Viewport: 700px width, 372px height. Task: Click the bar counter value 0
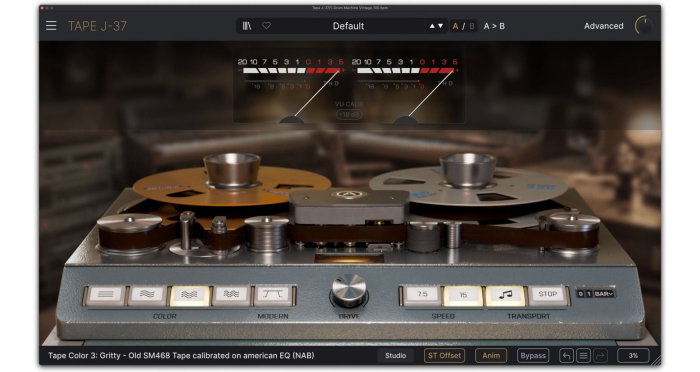580,294
